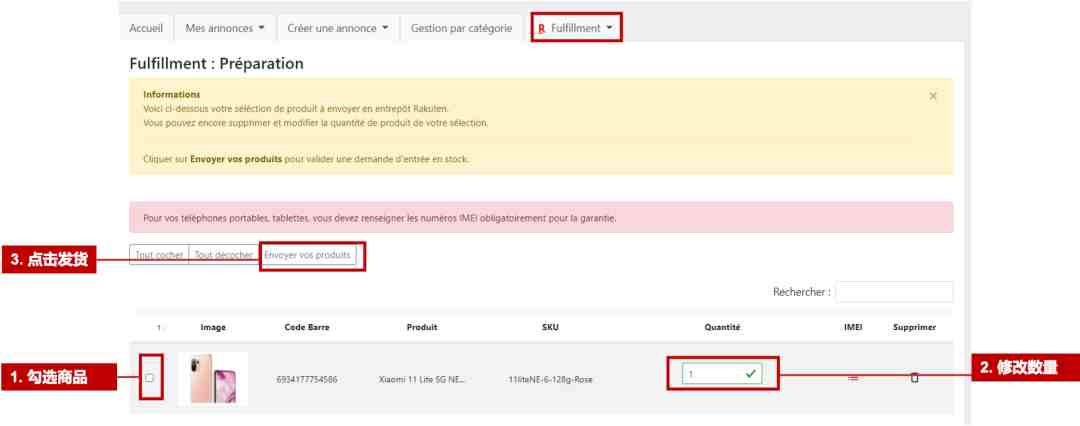The image size is (1080, 426).
Task: Expand the Fulfillment menu
Action: coord(576,28)
